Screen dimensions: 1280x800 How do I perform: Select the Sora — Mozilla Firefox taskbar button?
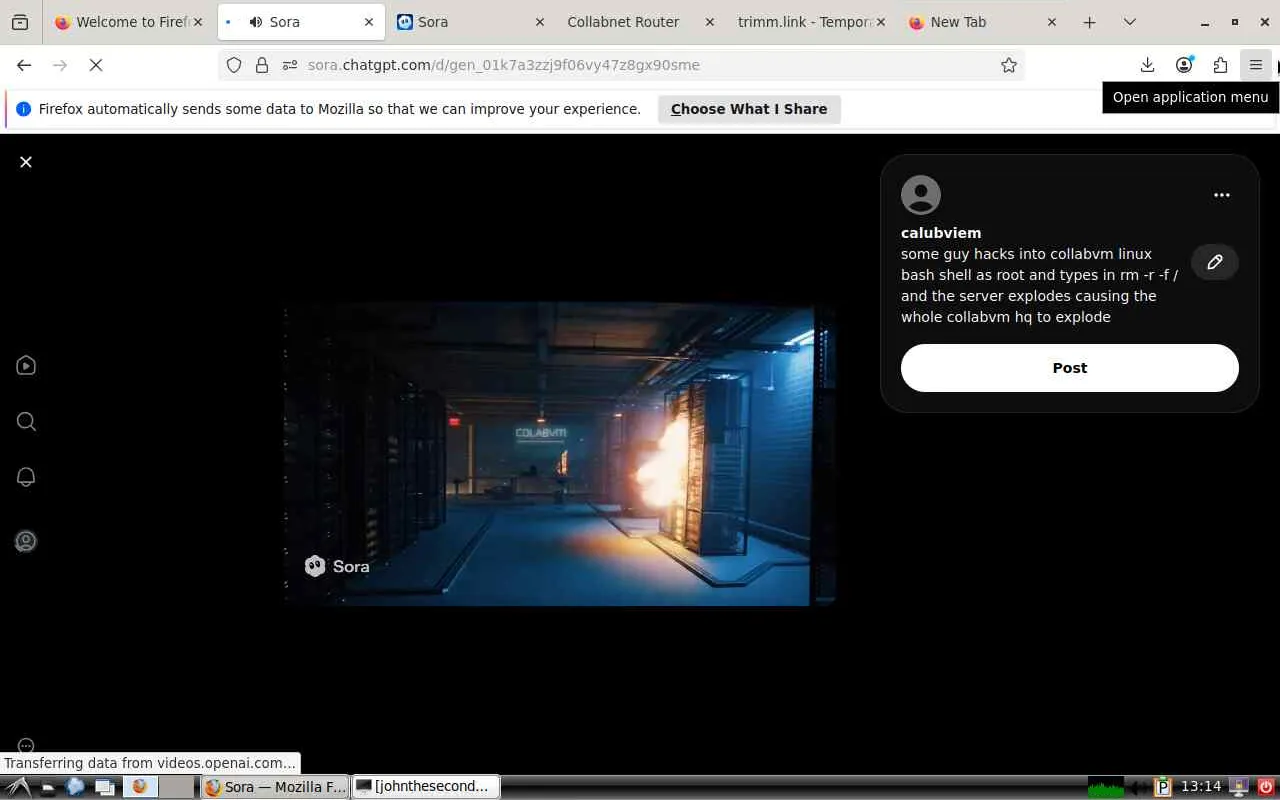pyautogui.click(x=275, y=787)
